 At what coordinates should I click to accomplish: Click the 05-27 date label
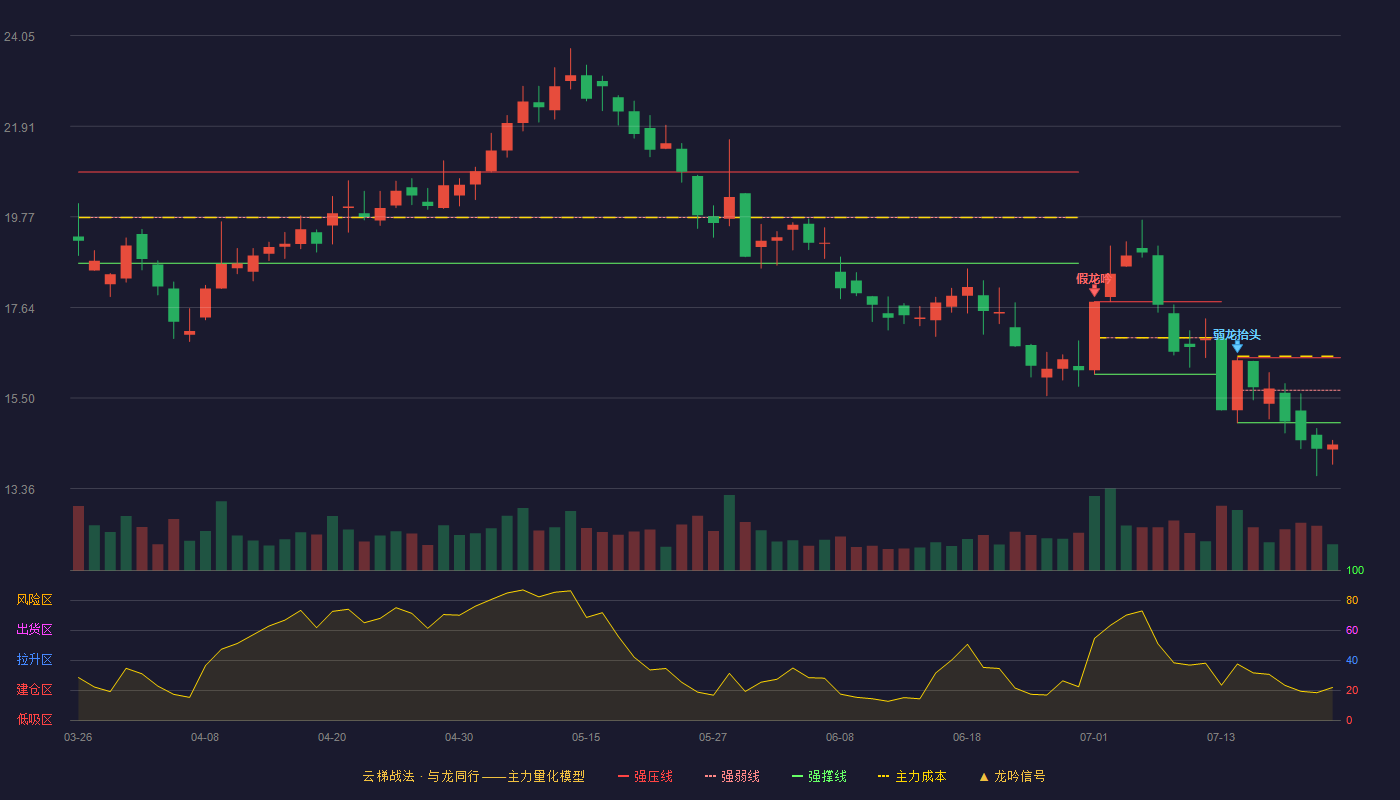[713, 737]
